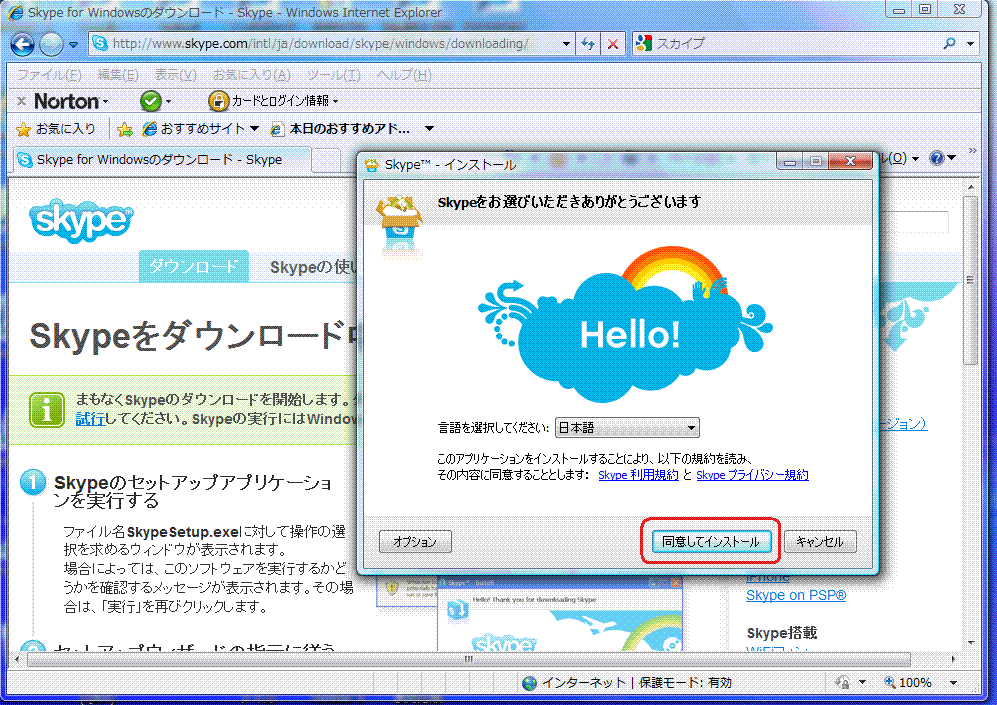
Task: Expand the 本日のおすすめアド dropdown arrow
Action: 429,129
